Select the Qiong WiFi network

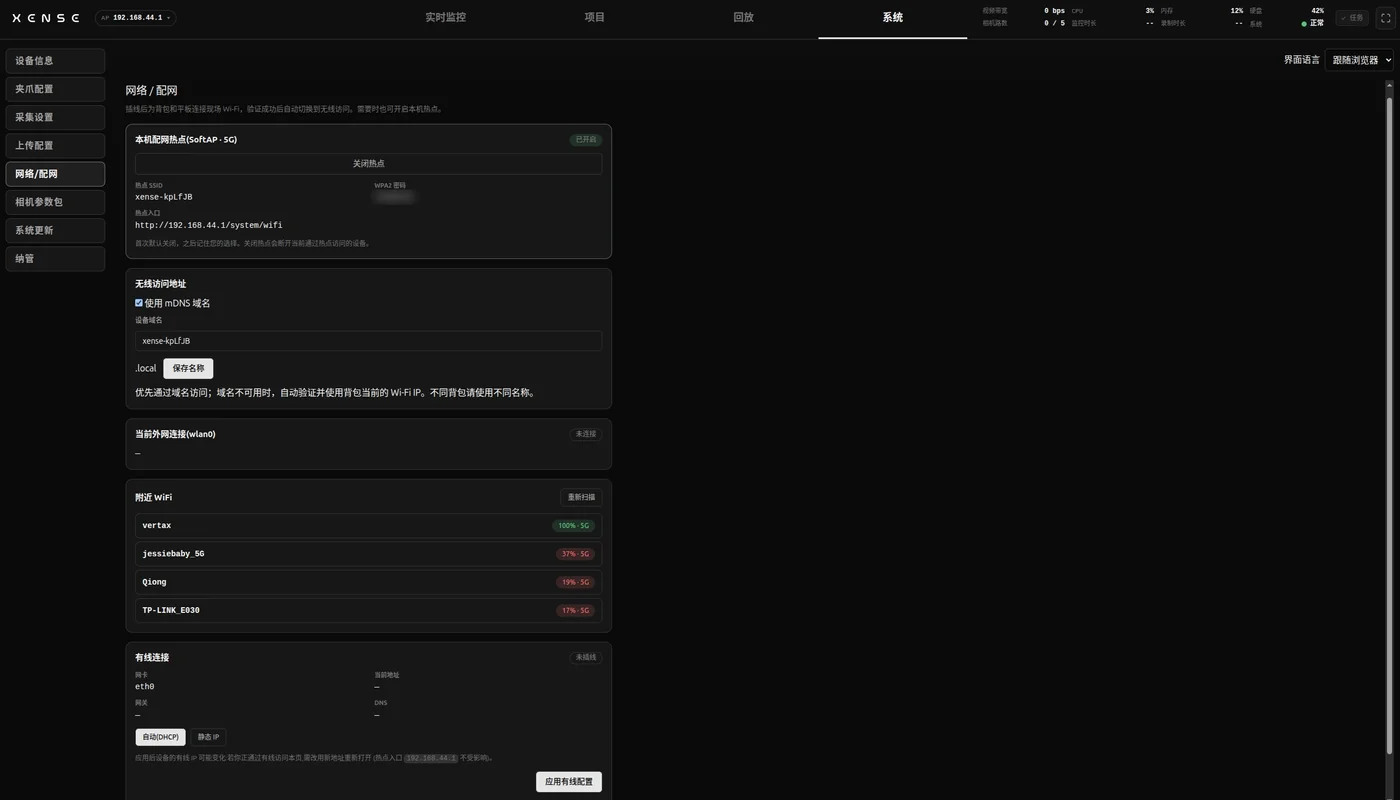pyautogui.click(x=368, y=582)
